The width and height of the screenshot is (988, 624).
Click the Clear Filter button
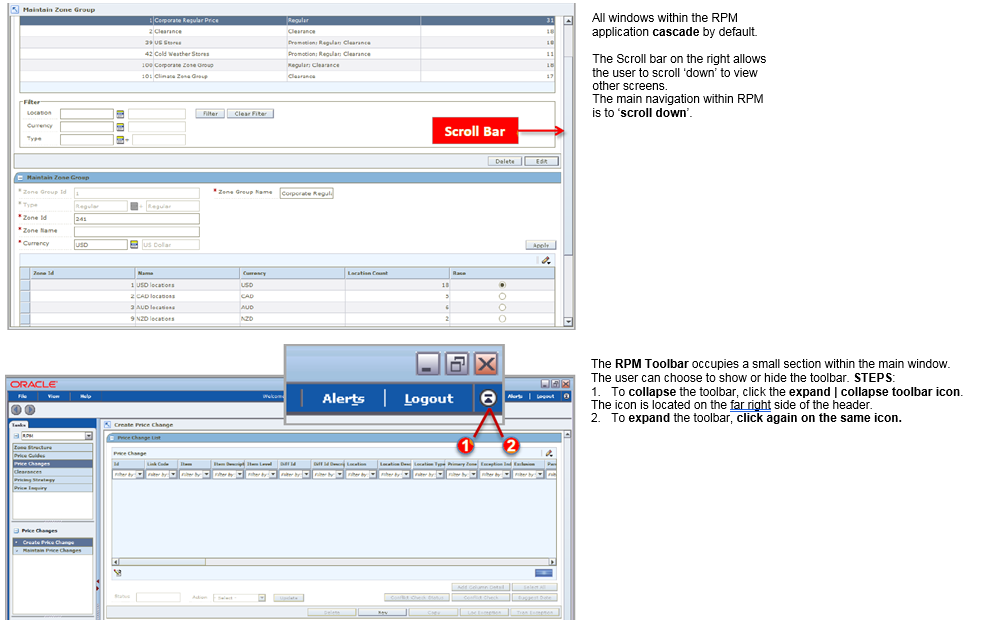249,113
